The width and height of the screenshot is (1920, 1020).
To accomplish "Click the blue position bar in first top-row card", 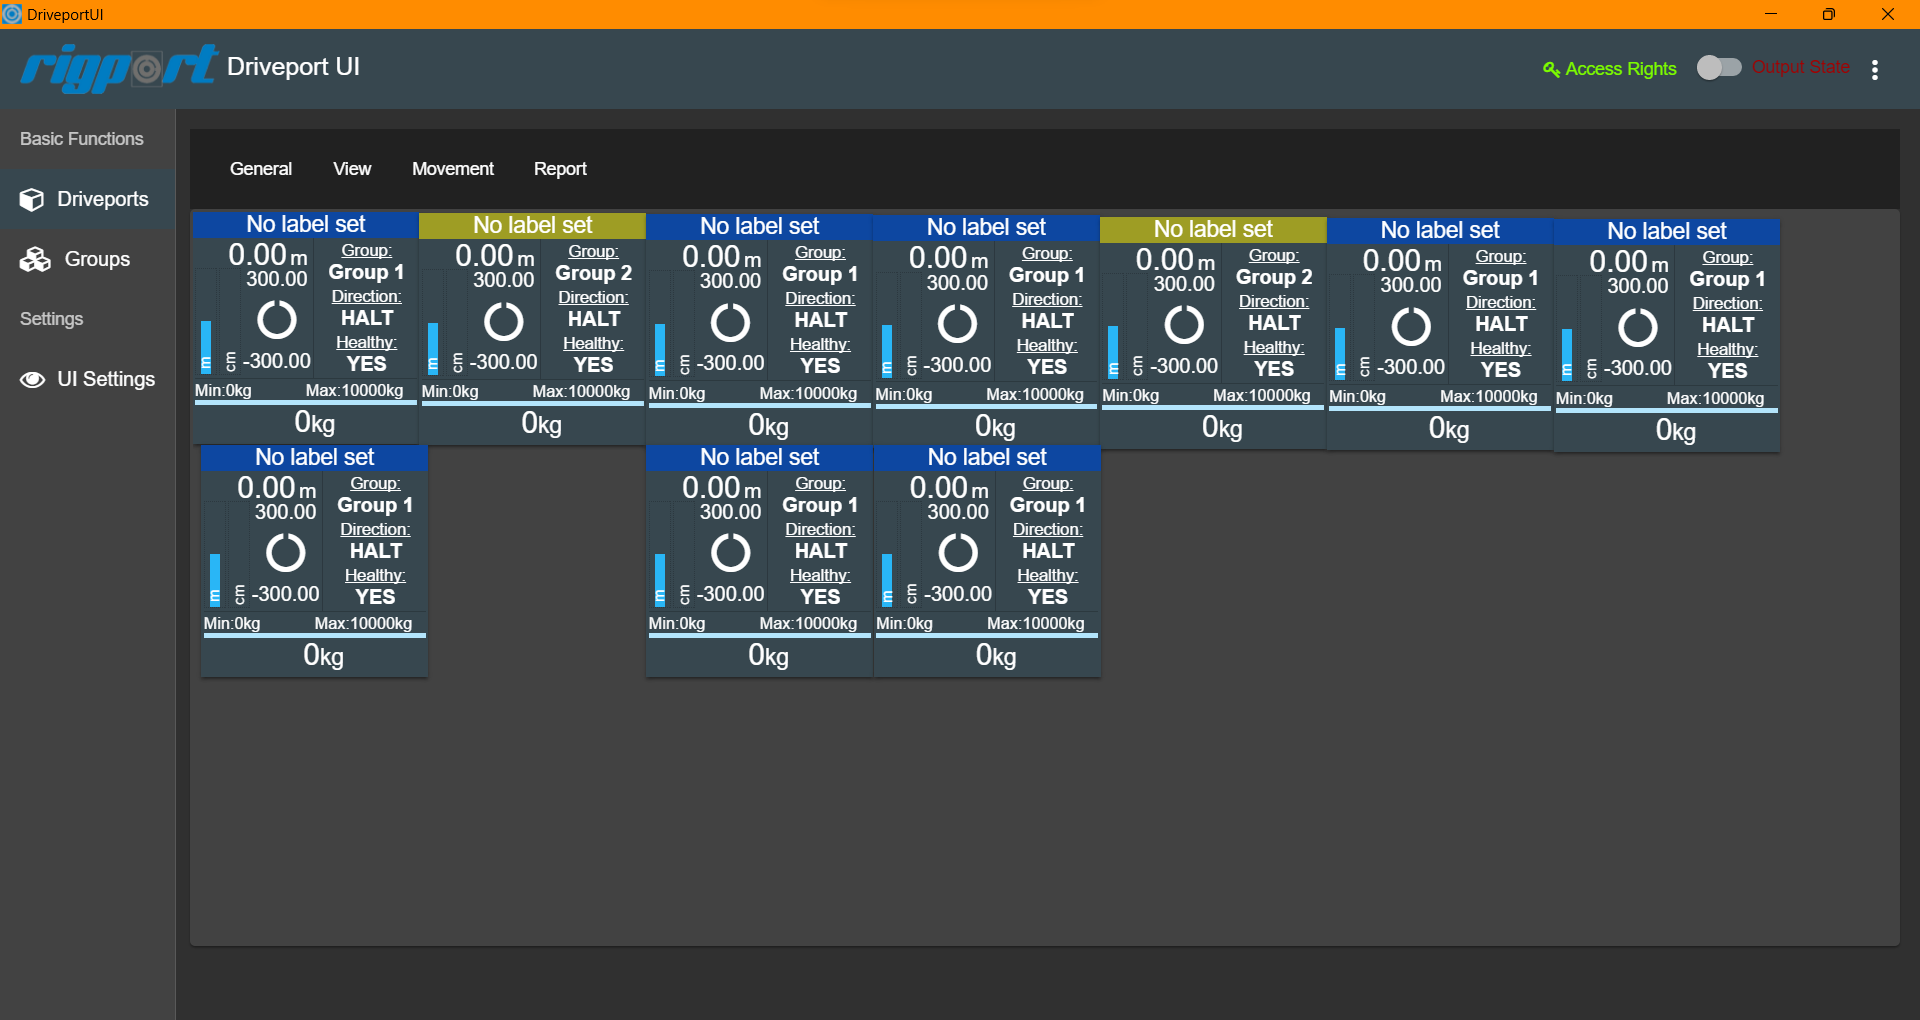I will click(206, 347).
